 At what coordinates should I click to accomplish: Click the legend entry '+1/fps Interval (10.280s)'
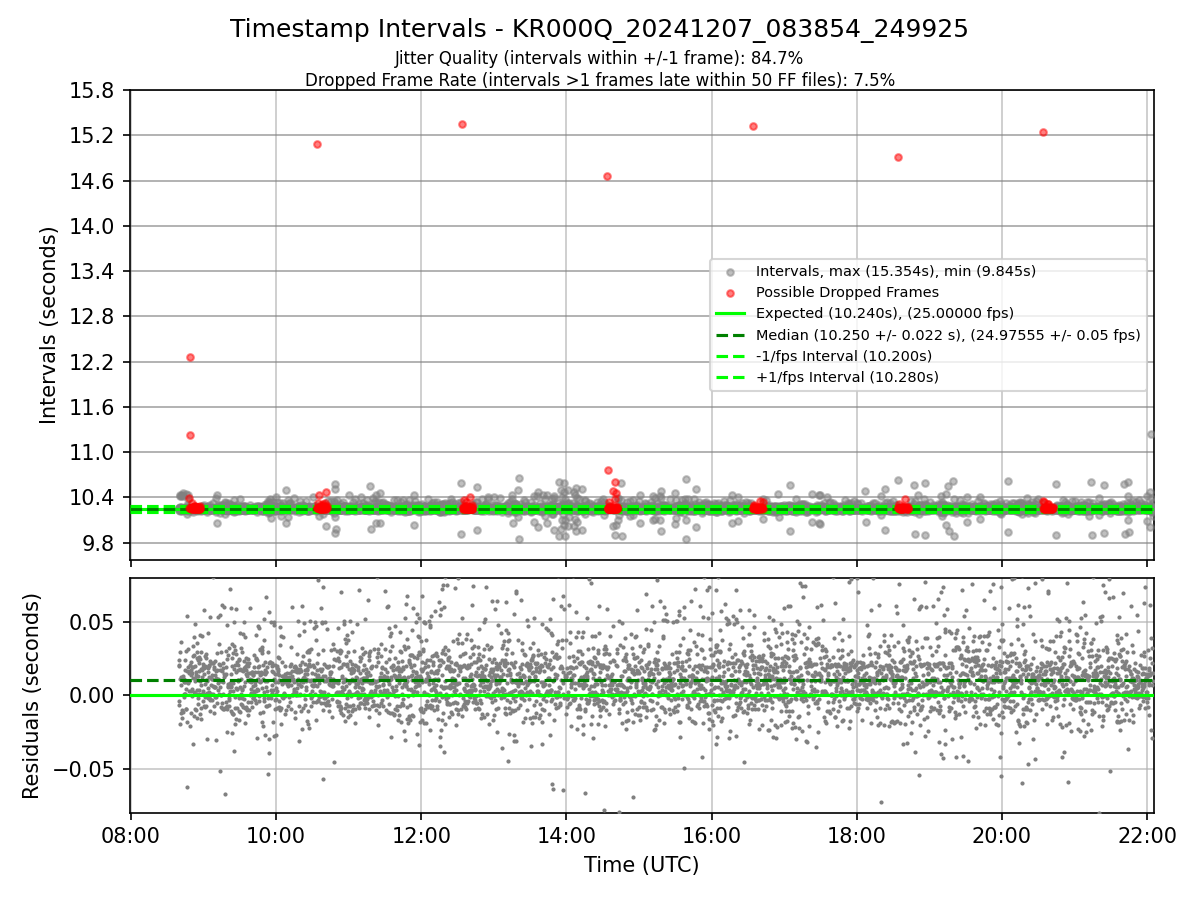click(x=847, y=377)
